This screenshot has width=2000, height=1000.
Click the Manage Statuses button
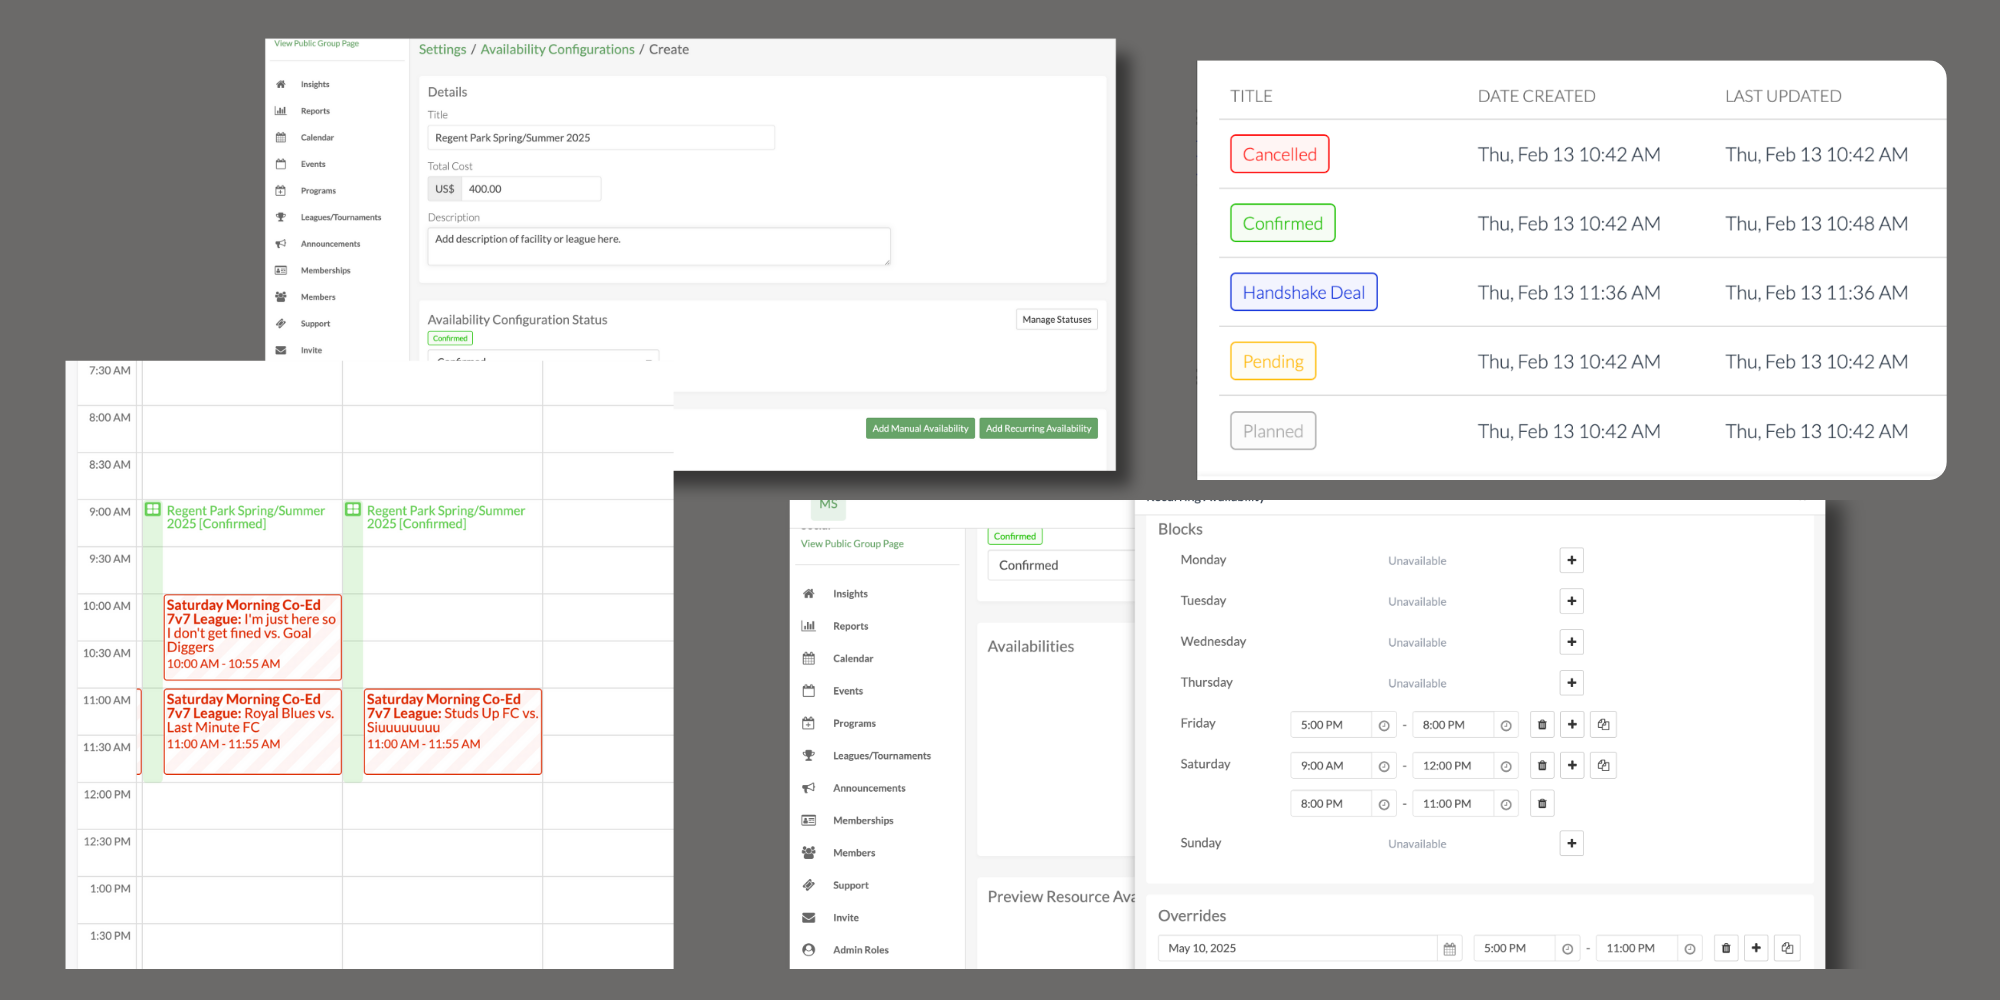[x=1056, y=320]
